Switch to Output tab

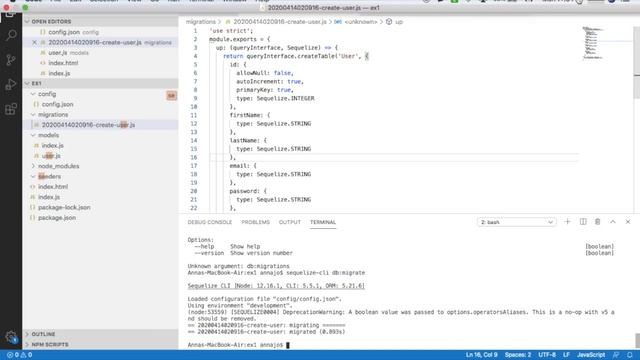click(x=290, y=222)
